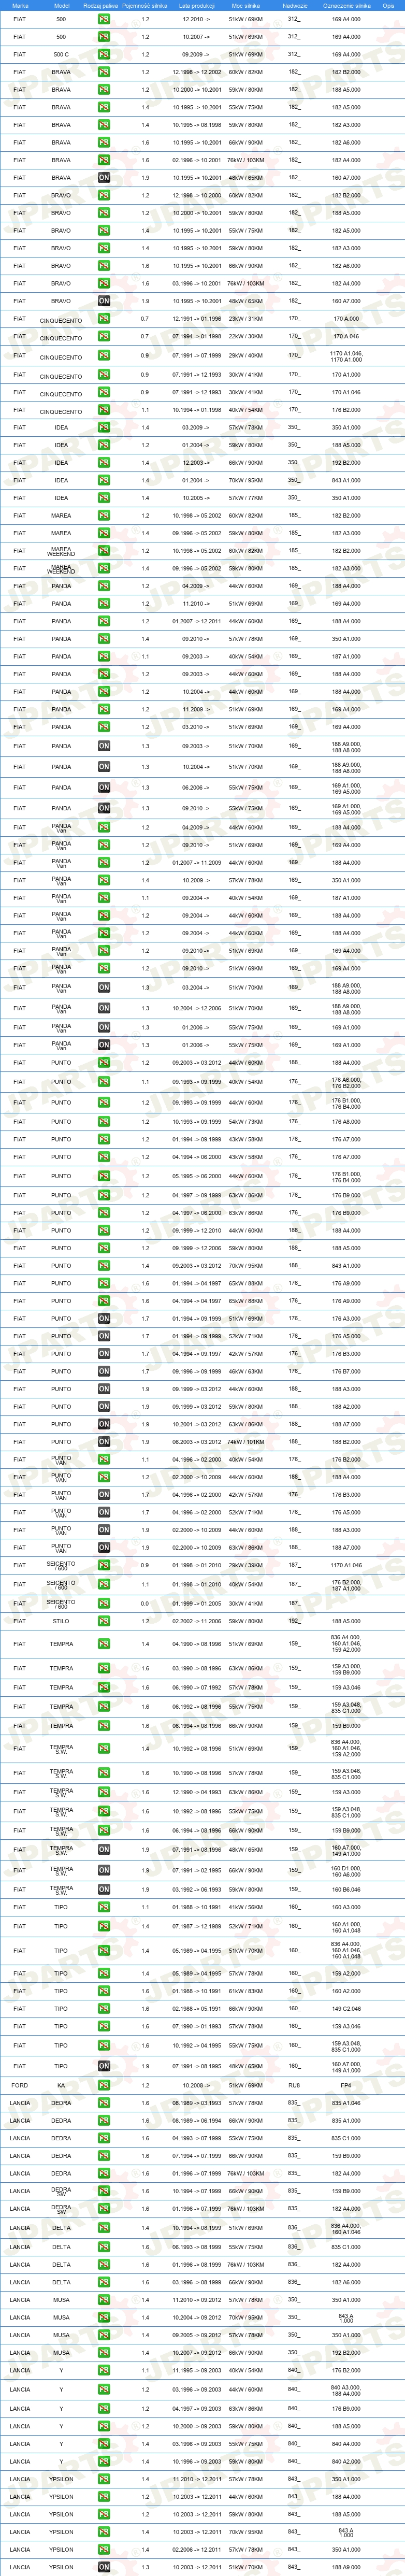Click the 'STILO' model cell
The width and height of the screenshot is (405, 2576).
pos(61,1621)
